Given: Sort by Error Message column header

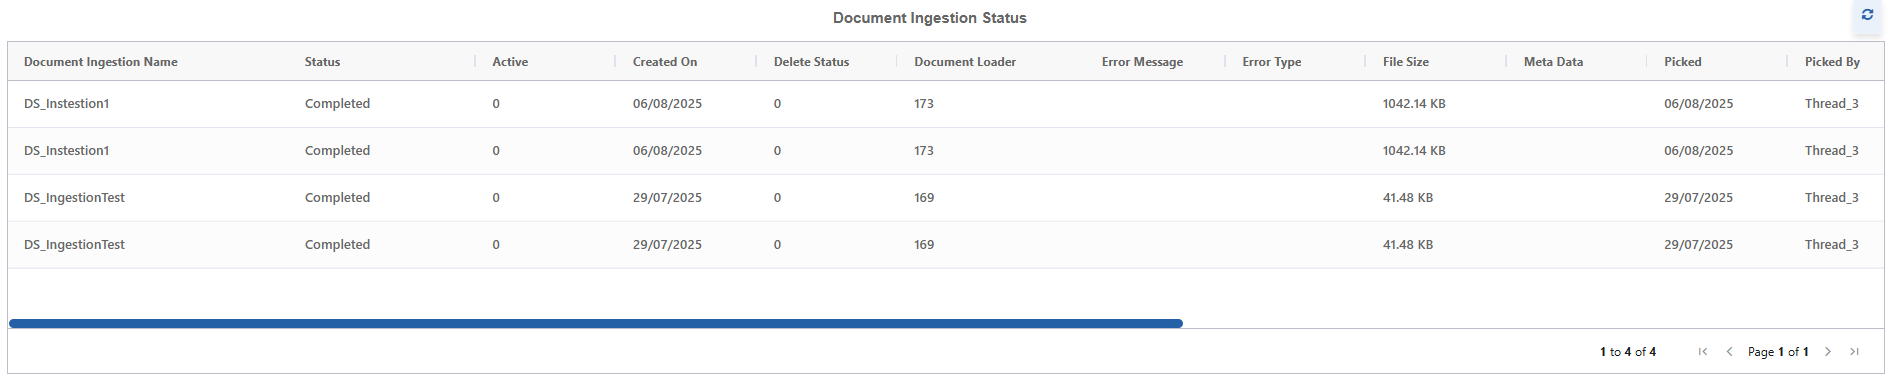Looking at the screenshot, I should (1142, 62).
